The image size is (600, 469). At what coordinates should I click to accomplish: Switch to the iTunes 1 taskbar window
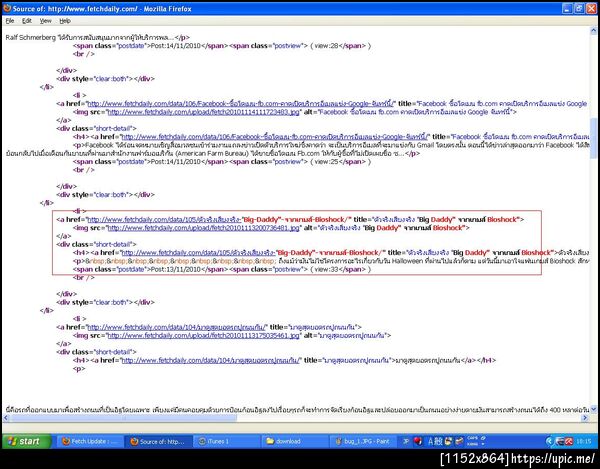coord(227,441)
